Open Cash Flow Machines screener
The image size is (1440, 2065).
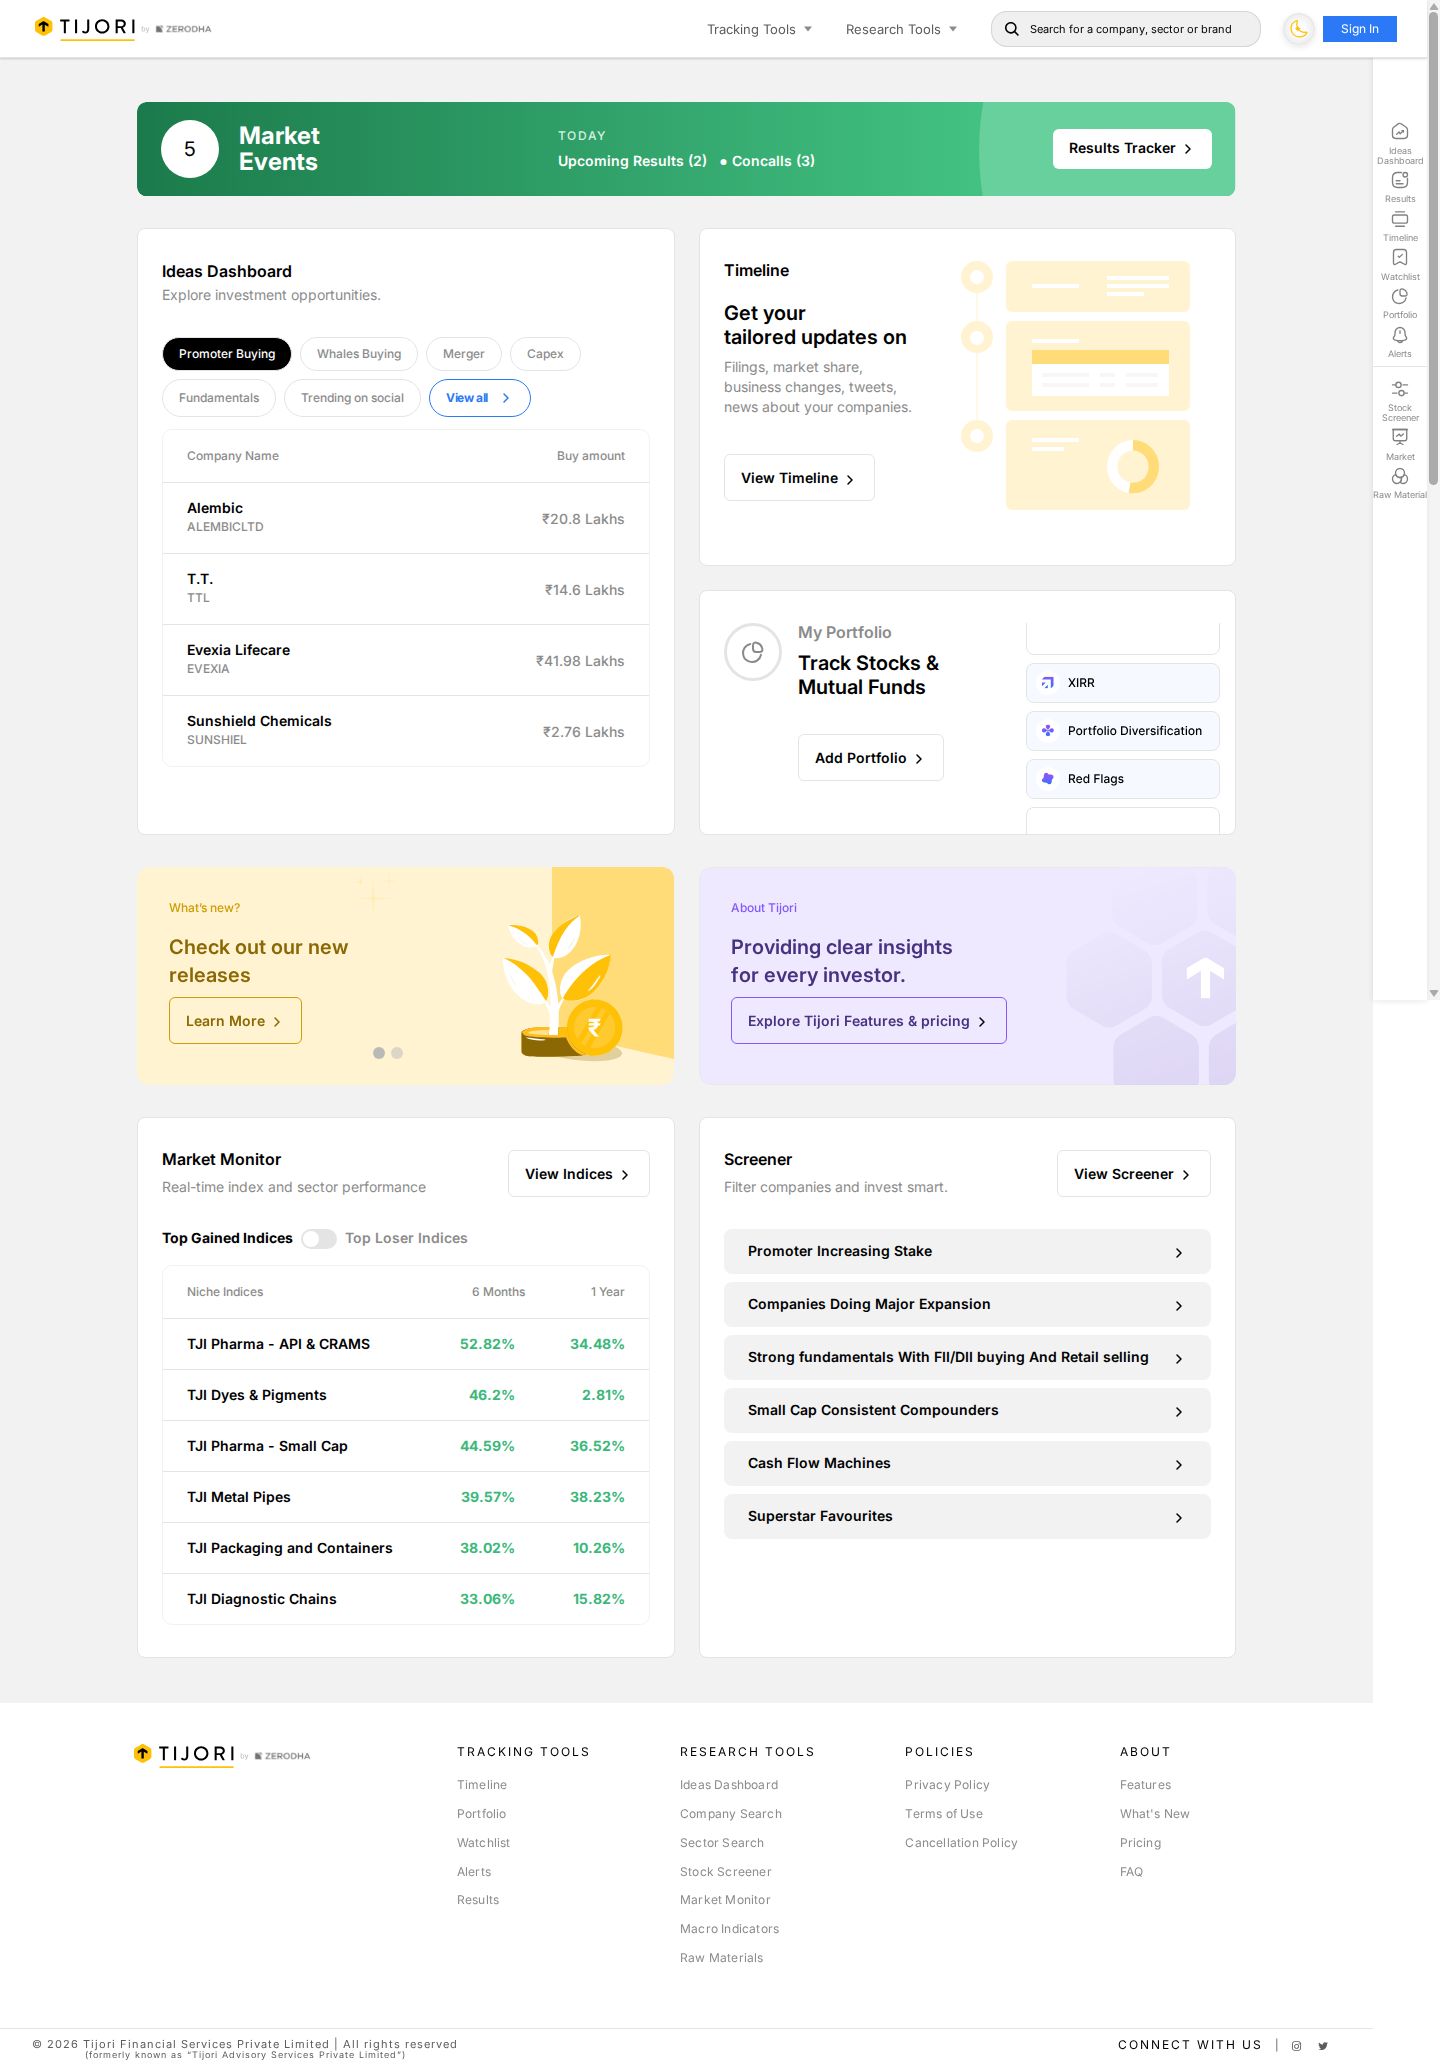967,1464
